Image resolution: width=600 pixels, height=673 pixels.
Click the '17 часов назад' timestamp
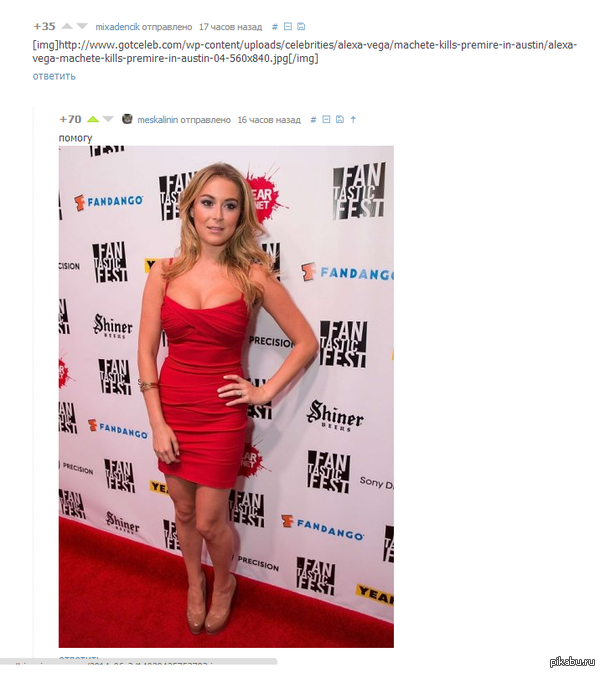click(x=230, y=27)
